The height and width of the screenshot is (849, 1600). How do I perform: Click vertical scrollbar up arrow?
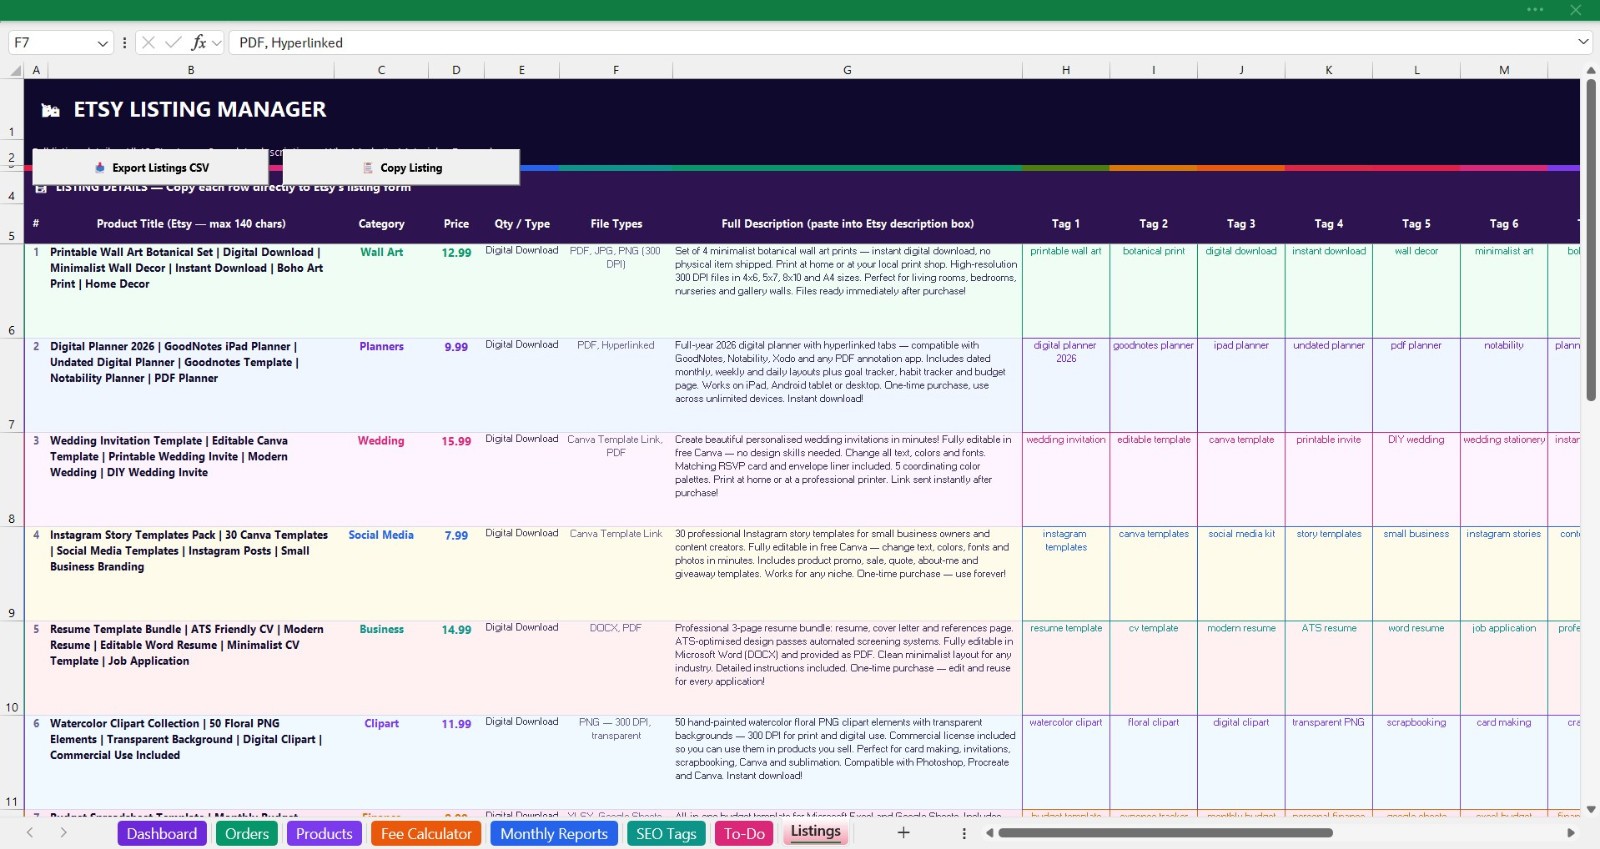1591,70
